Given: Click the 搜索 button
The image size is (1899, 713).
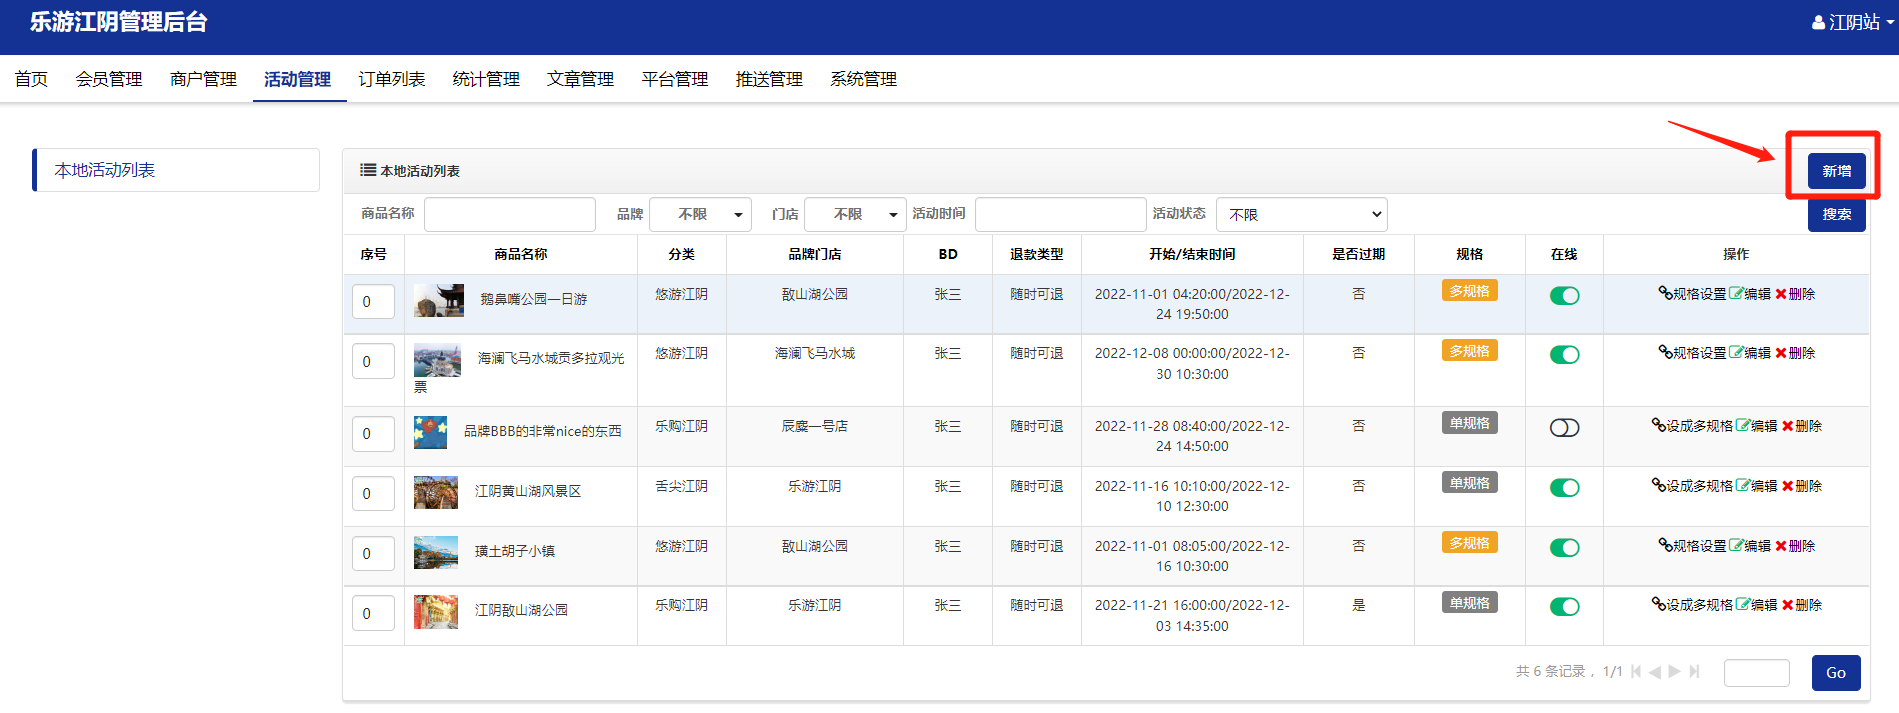Looking at the screenshot, I should [x=1836, y=214].
